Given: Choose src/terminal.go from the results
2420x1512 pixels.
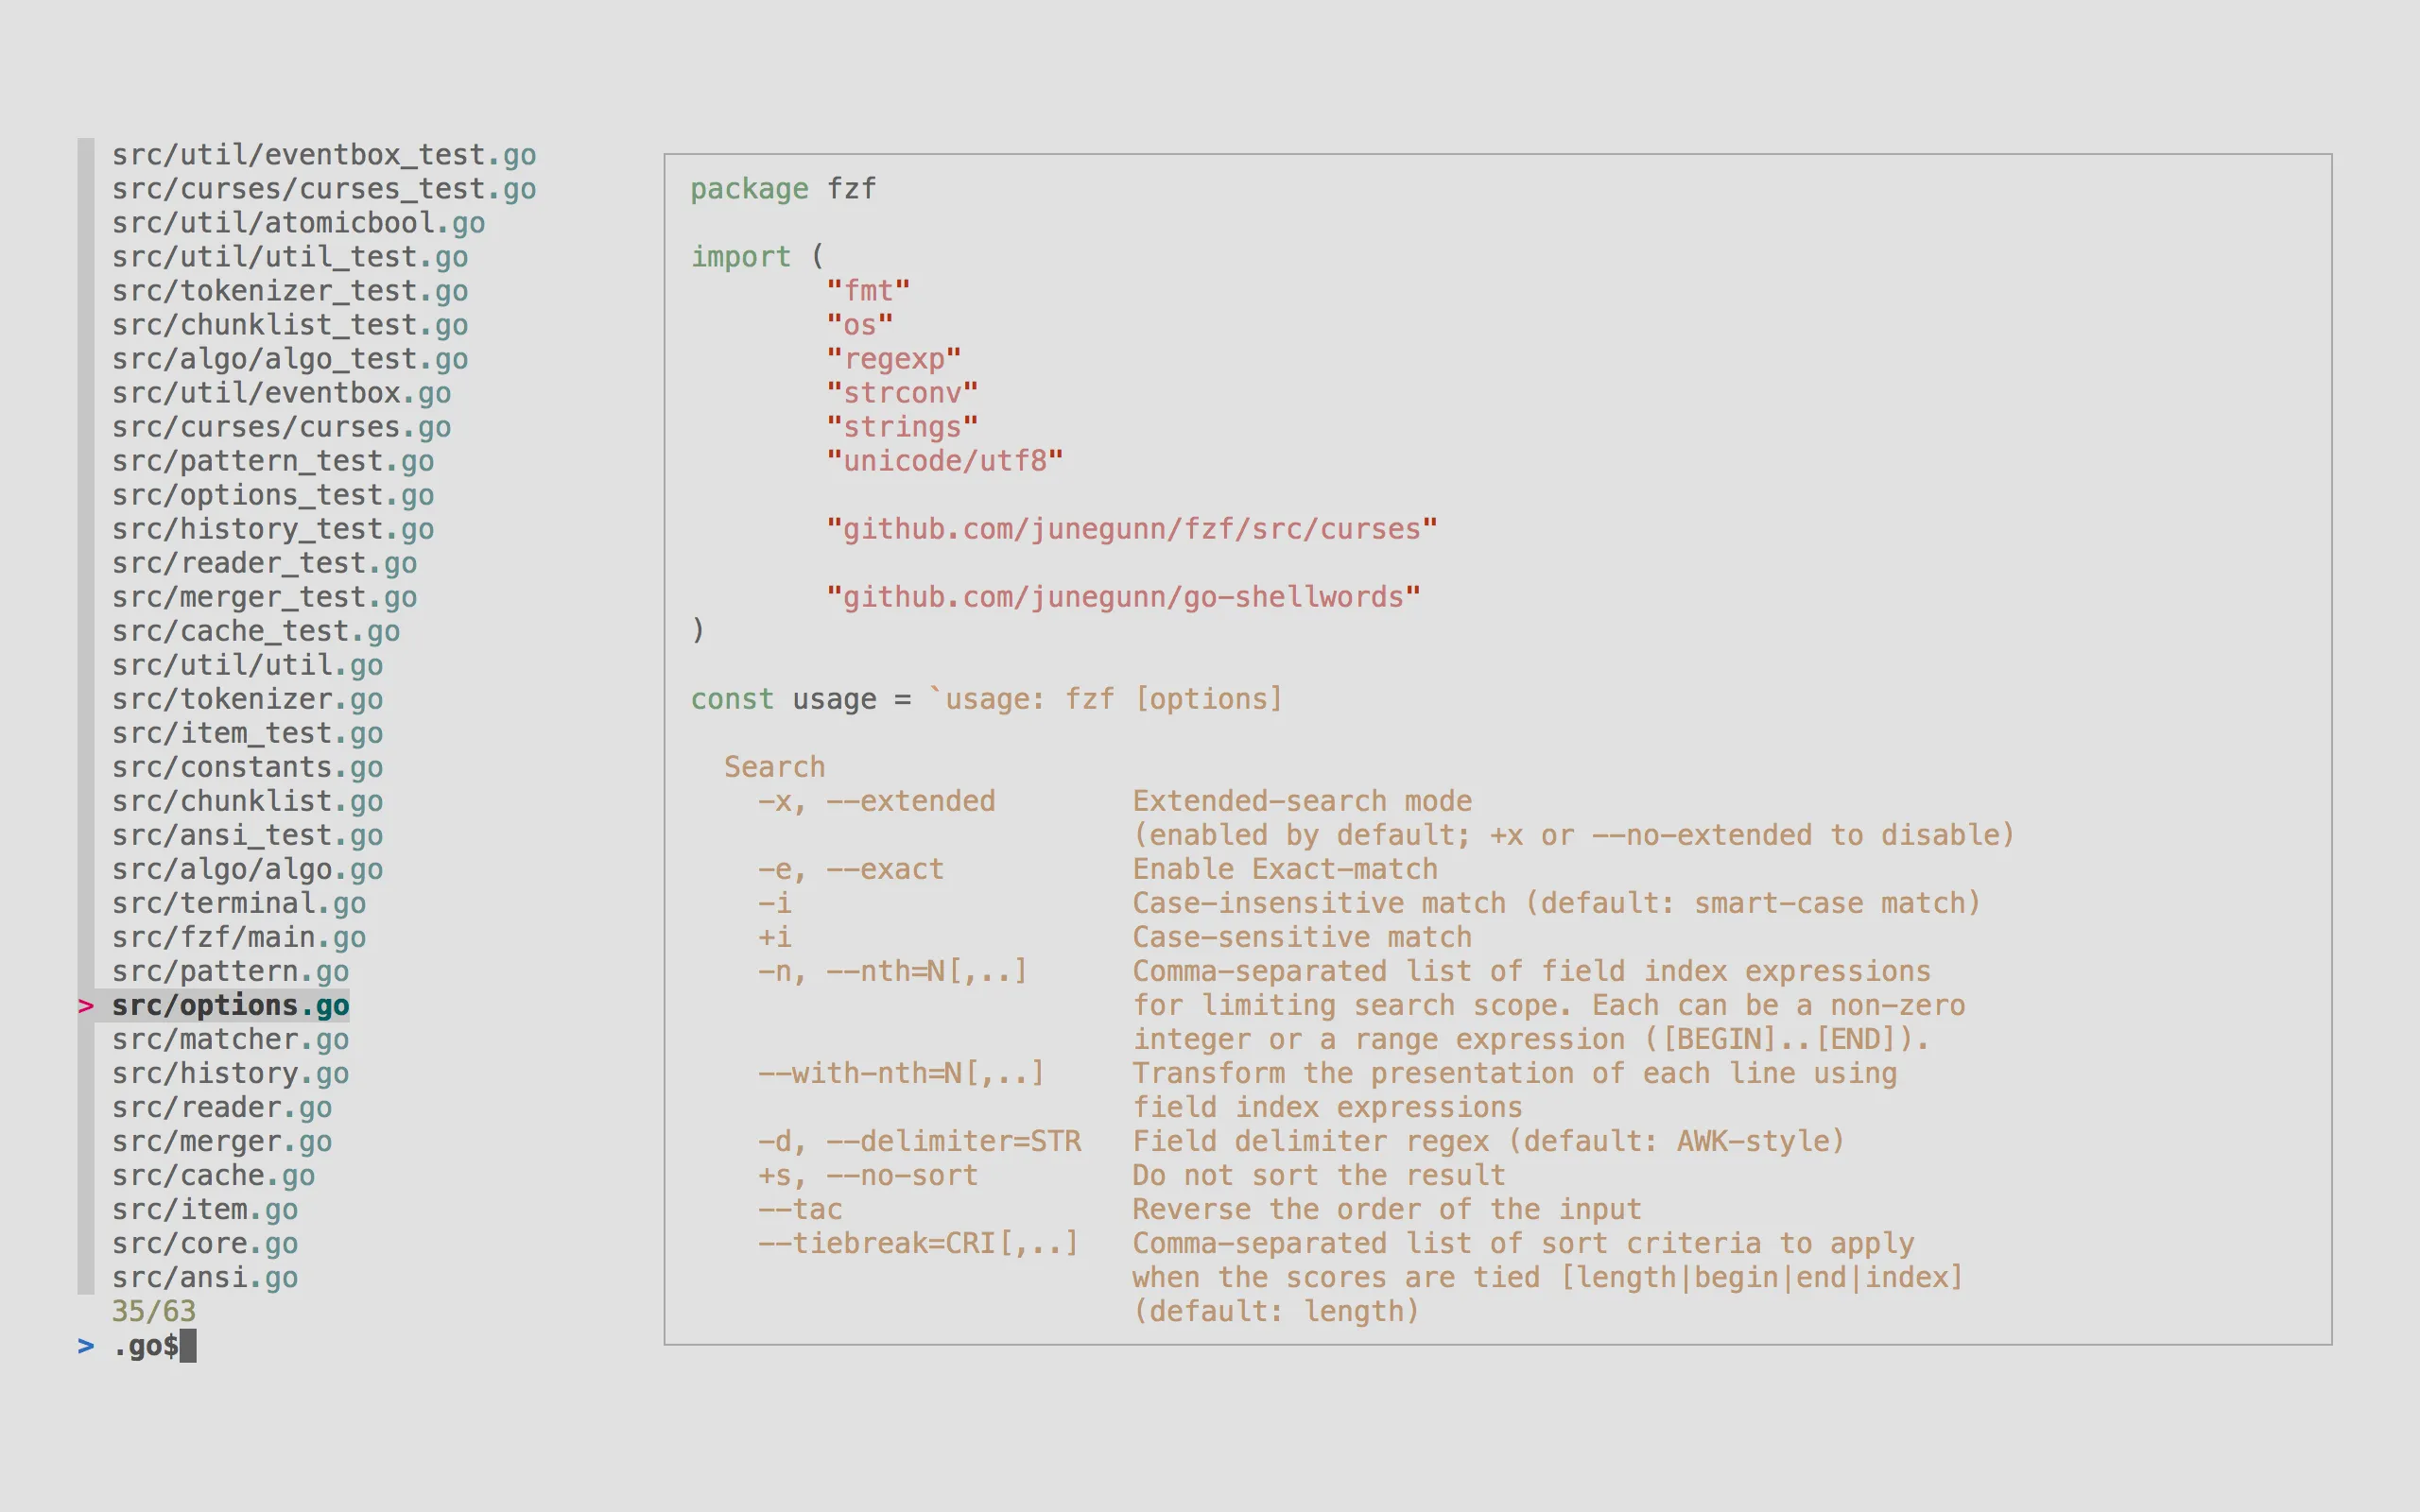Looking at the screenshot, I should (x=240, y=903).
